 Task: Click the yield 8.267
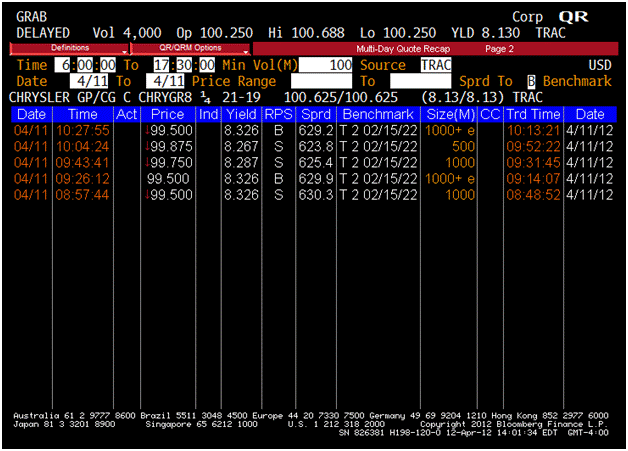pyautogui.click(x=241, y=147)
